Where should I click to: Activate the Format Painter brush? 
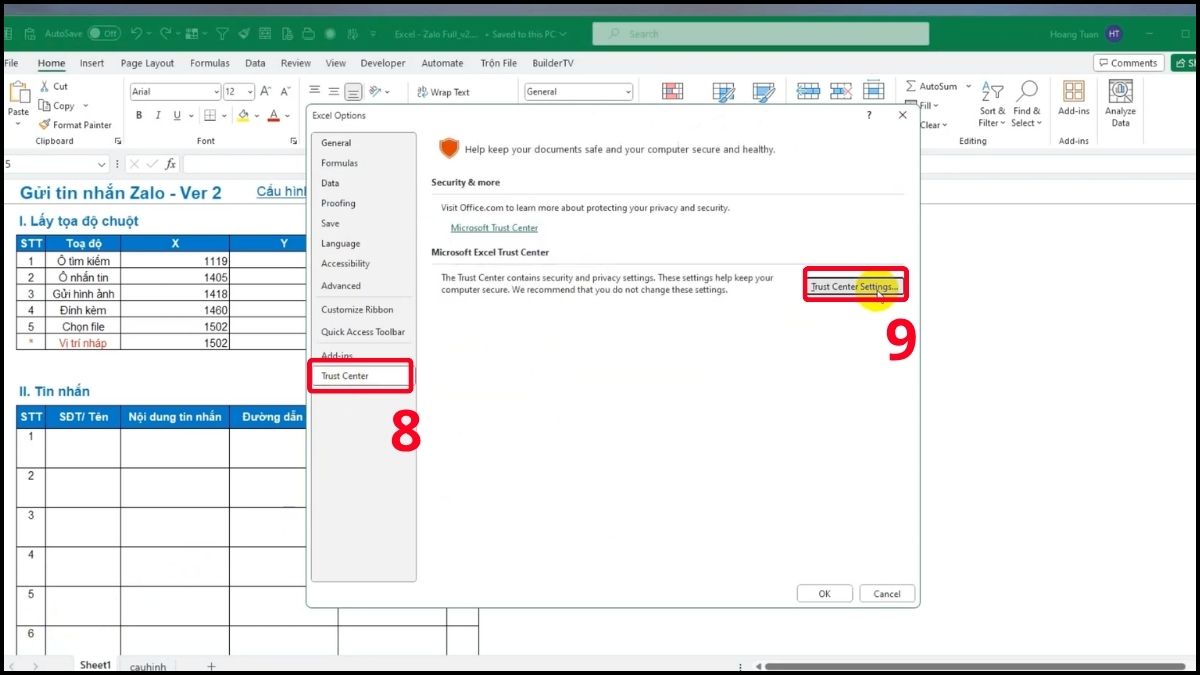45,125
